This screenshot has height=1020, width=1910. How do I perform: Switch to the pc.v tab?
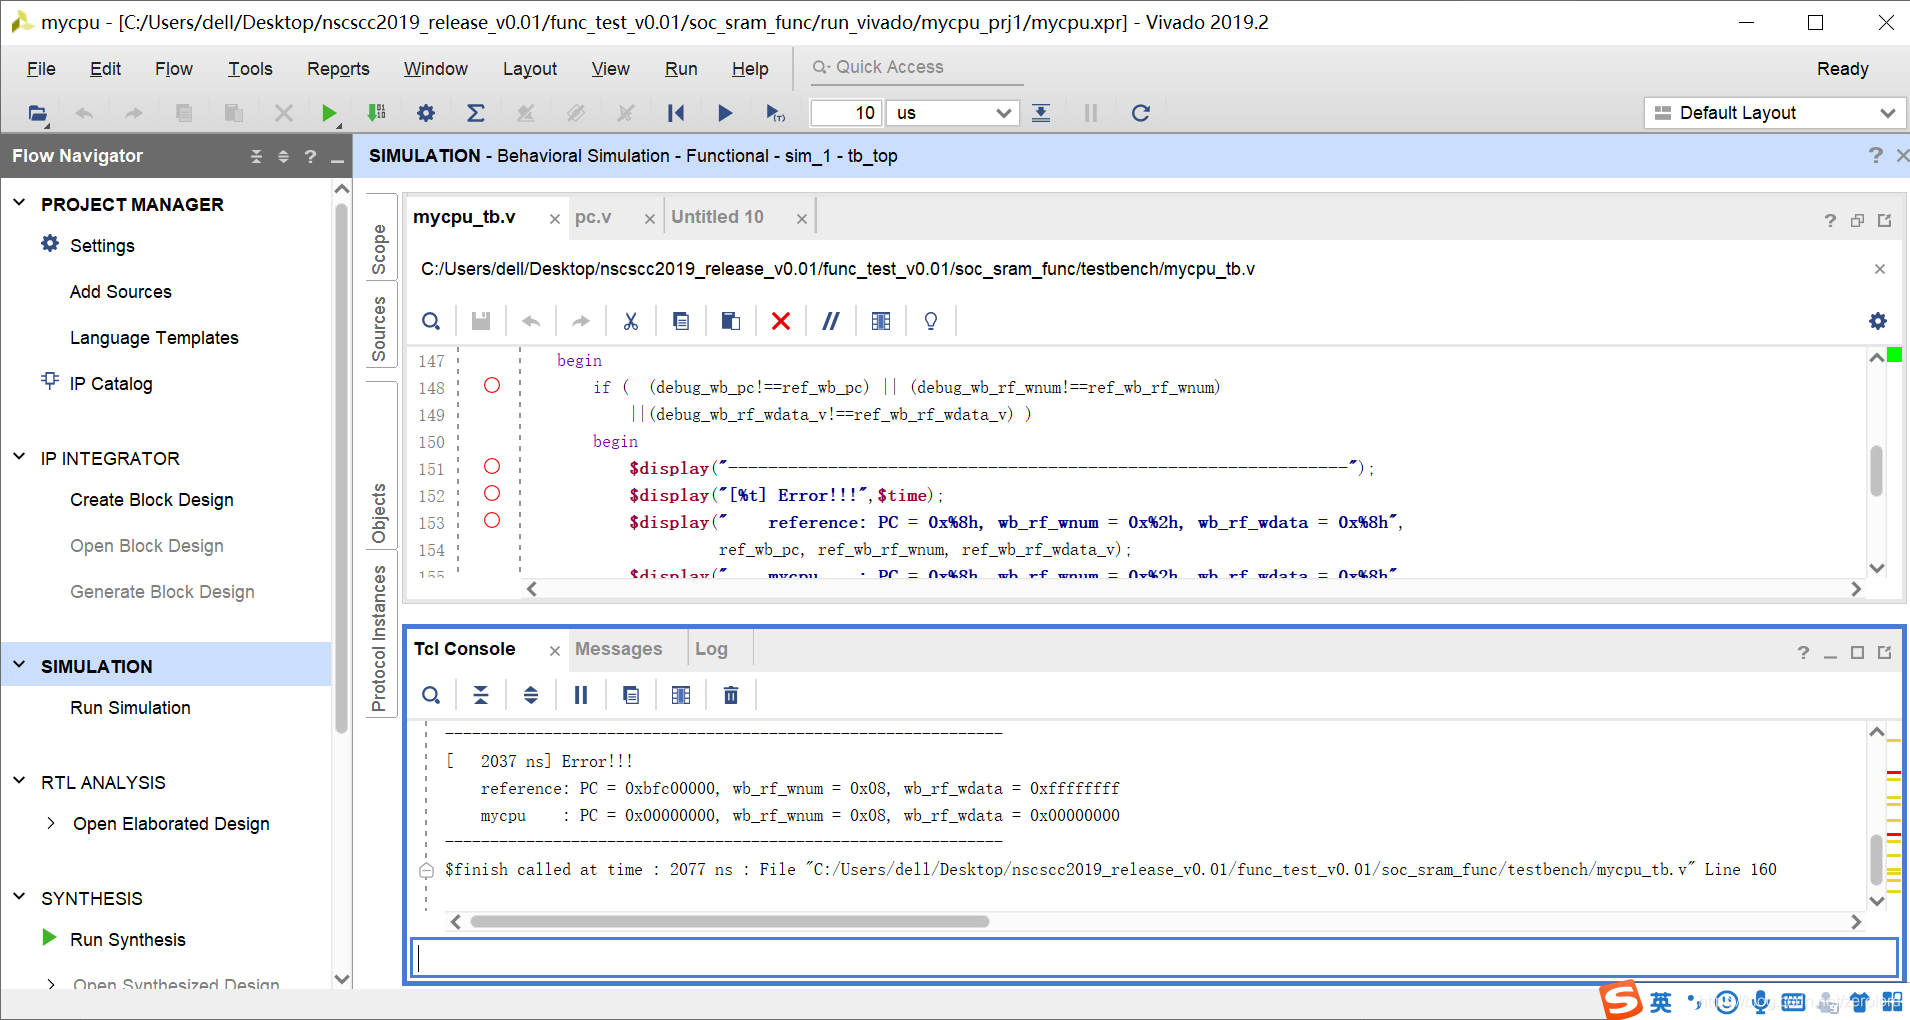point(593,217)
